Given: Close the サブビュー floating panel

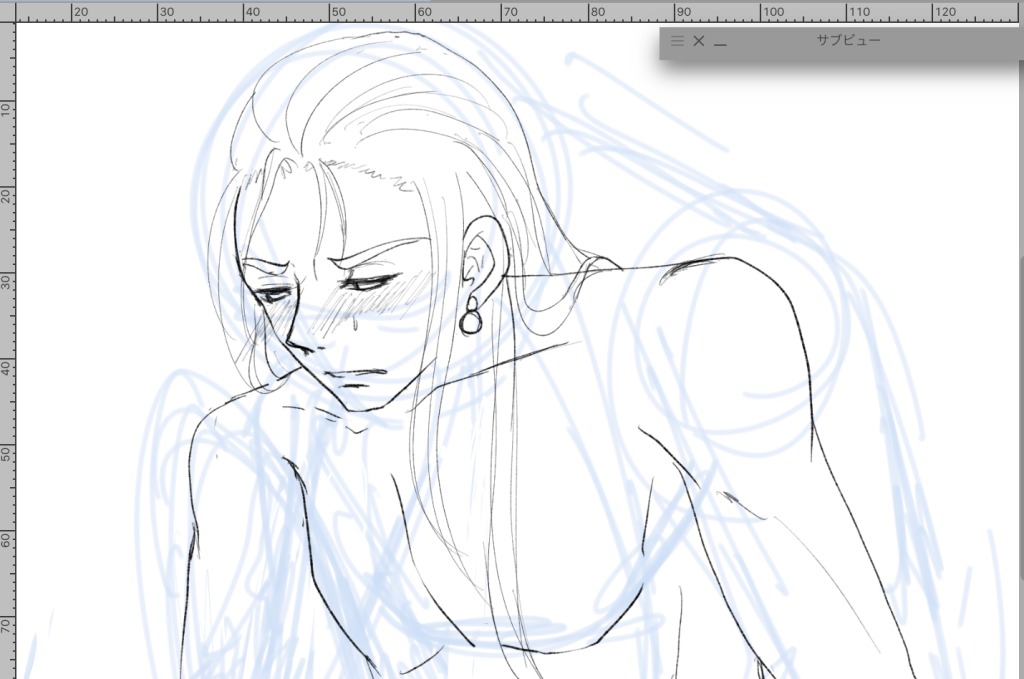Looking at the screenshot, I should [x=699, y=41].
